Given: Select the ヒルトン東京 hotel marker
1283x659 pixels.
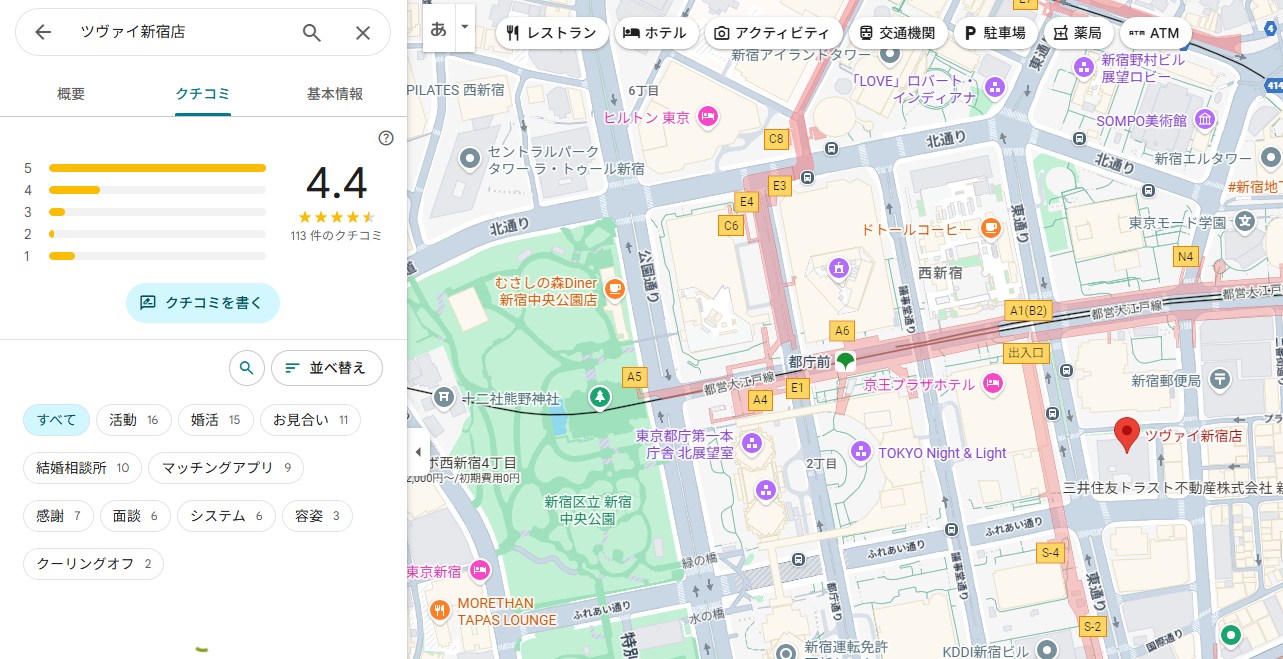Looking at the screenshot, I should tap(708, 117).
